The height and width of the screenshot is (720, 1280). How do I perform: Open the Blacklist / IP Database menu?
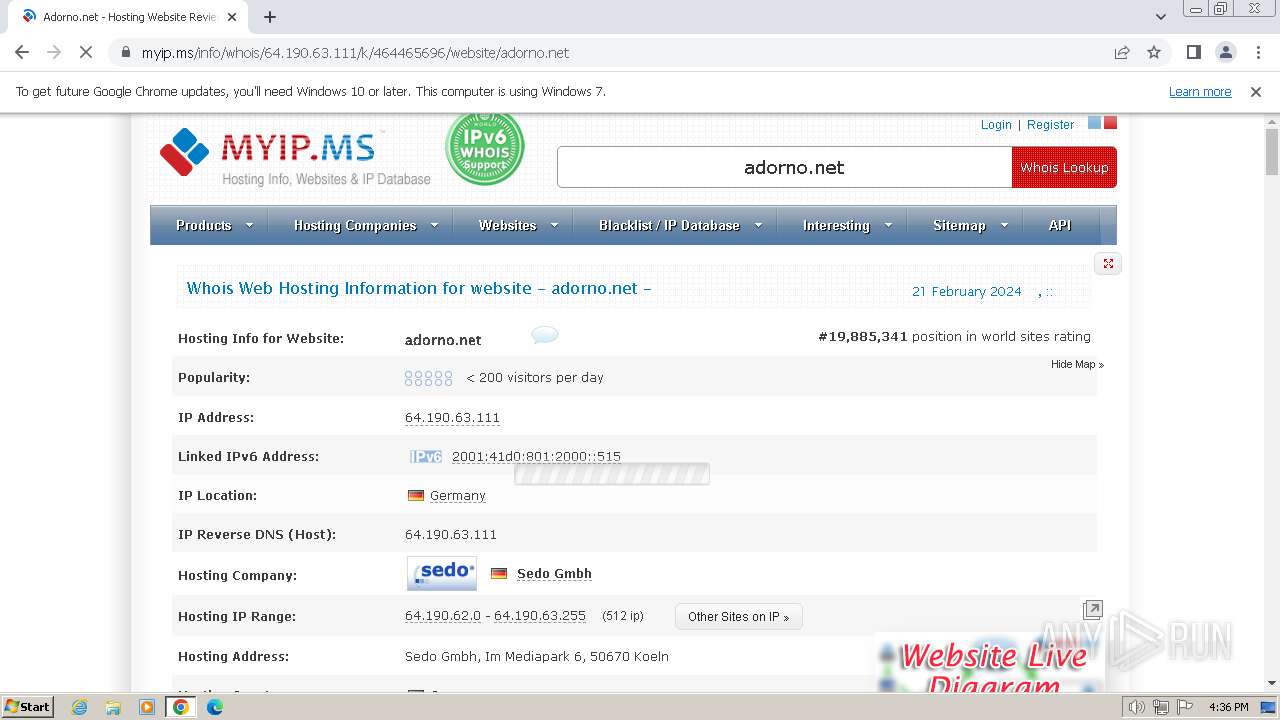tap(669, 225)
